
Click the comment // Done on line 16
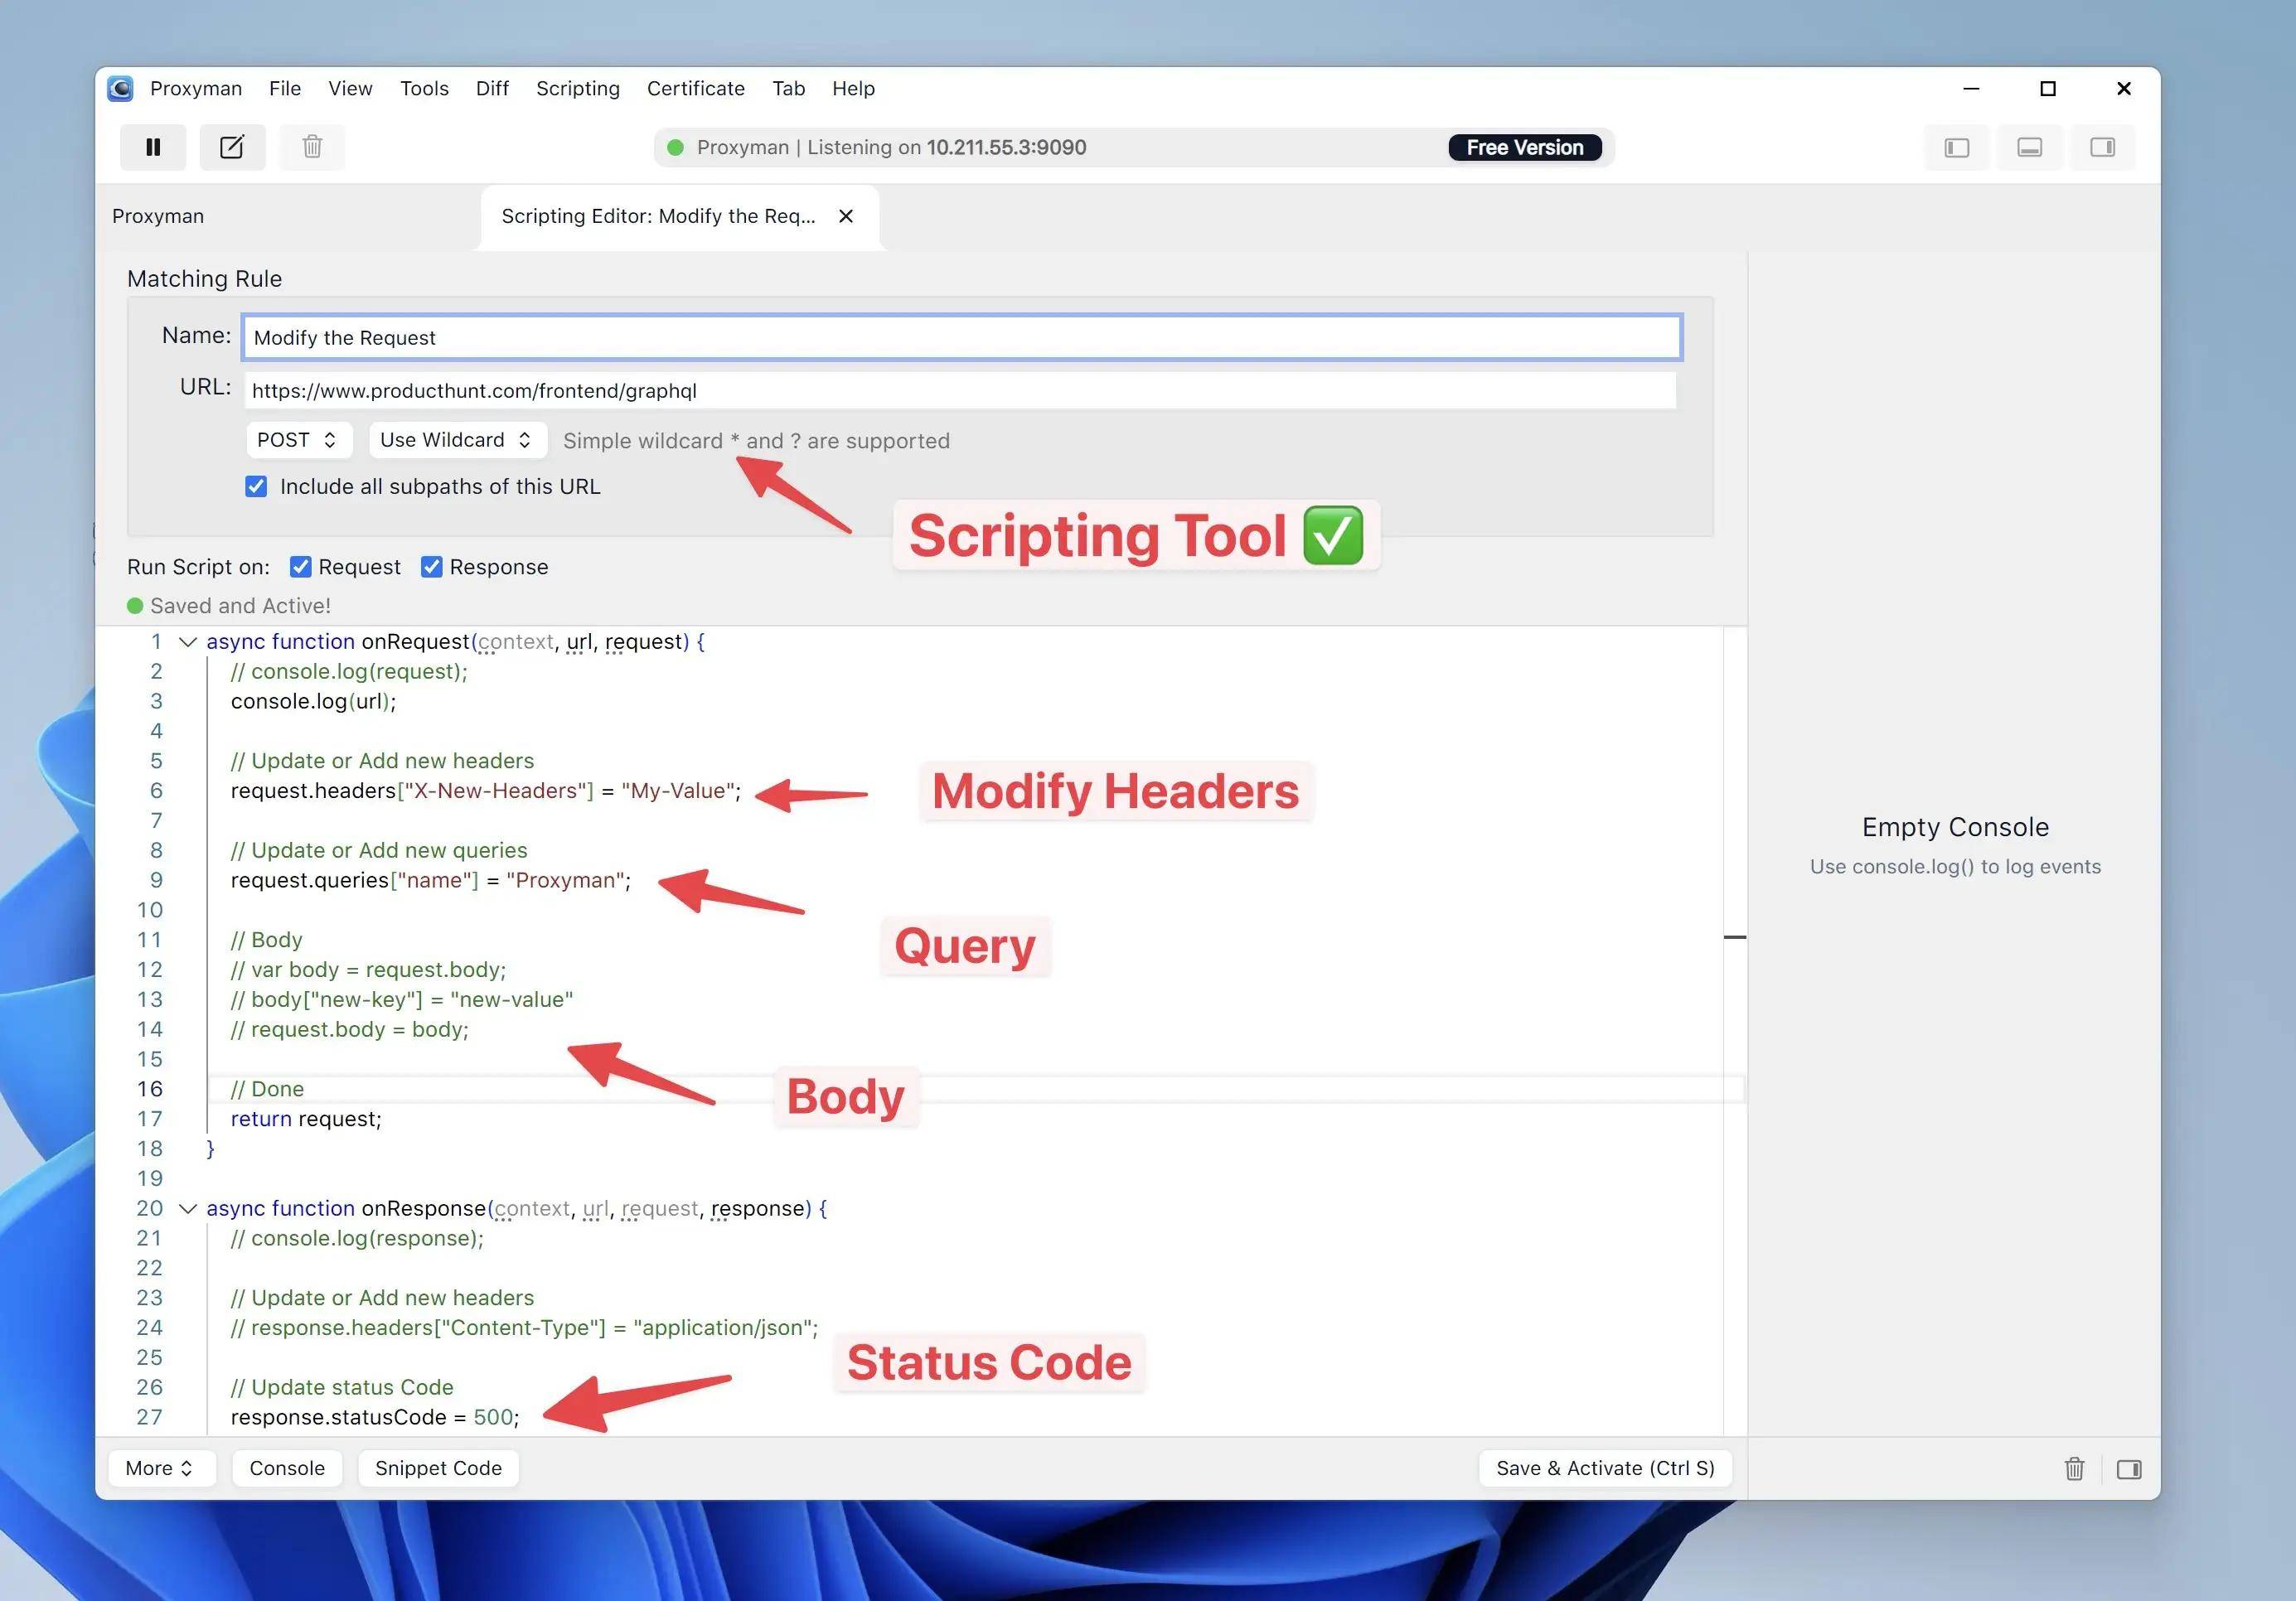click(267, 1089)
